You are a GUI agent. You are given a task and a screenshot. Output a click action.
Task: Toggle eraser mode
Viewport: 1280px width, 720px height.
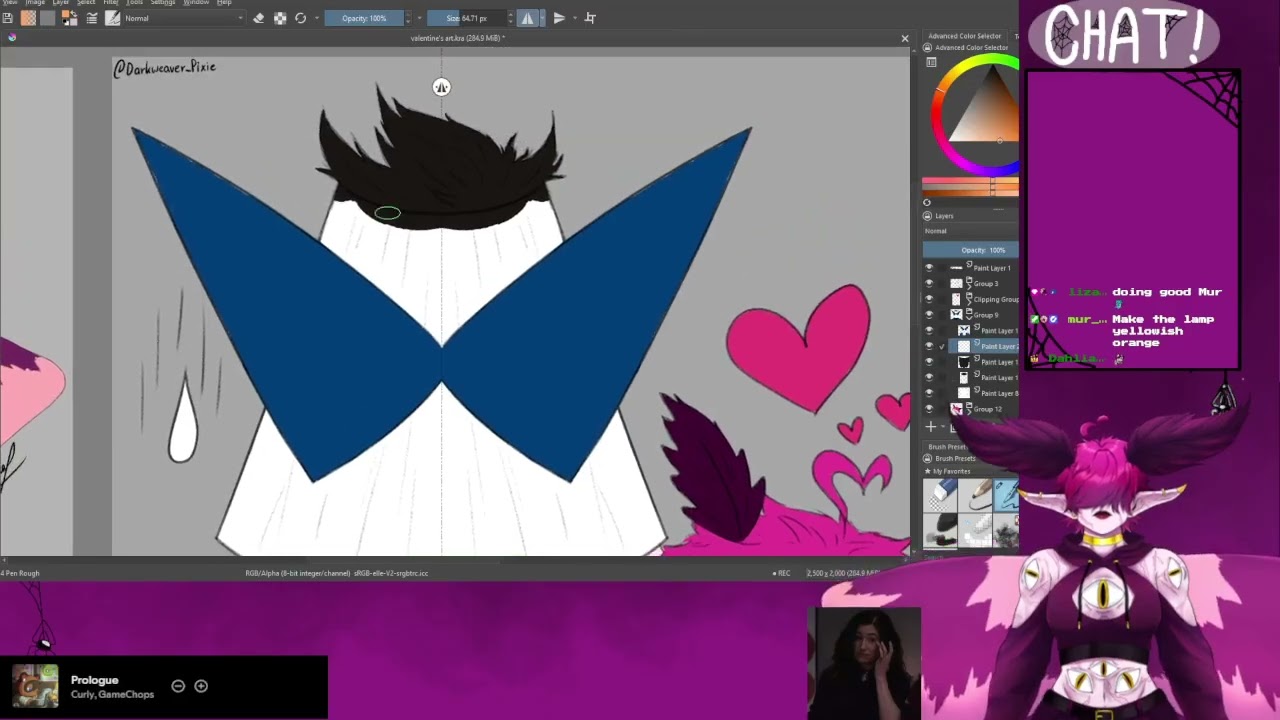(x=258, y=18)
